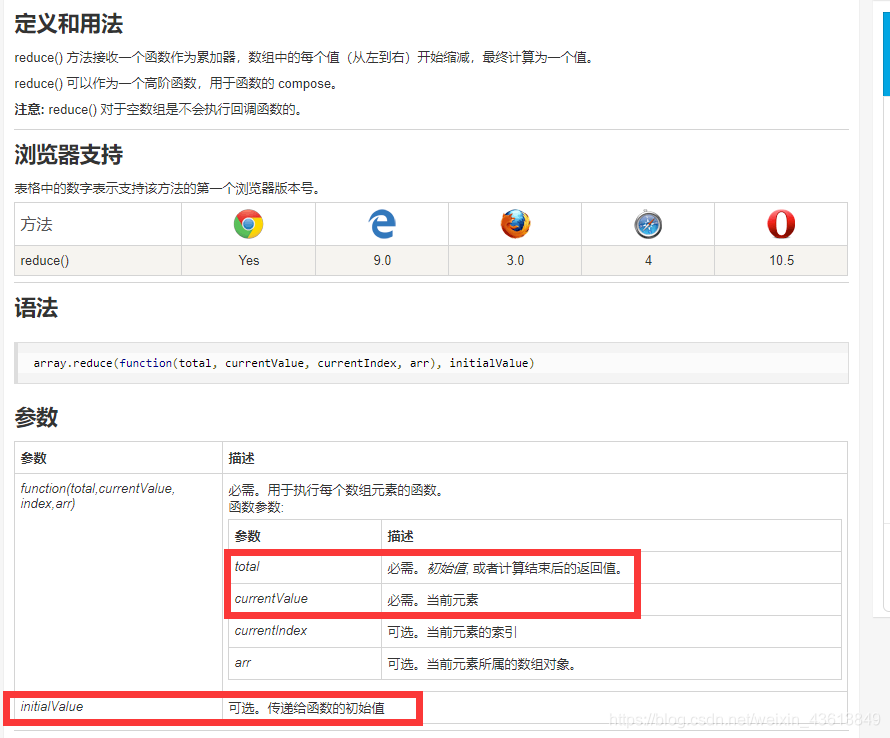Select the reduce() cell in the support table

click(45, 260)
